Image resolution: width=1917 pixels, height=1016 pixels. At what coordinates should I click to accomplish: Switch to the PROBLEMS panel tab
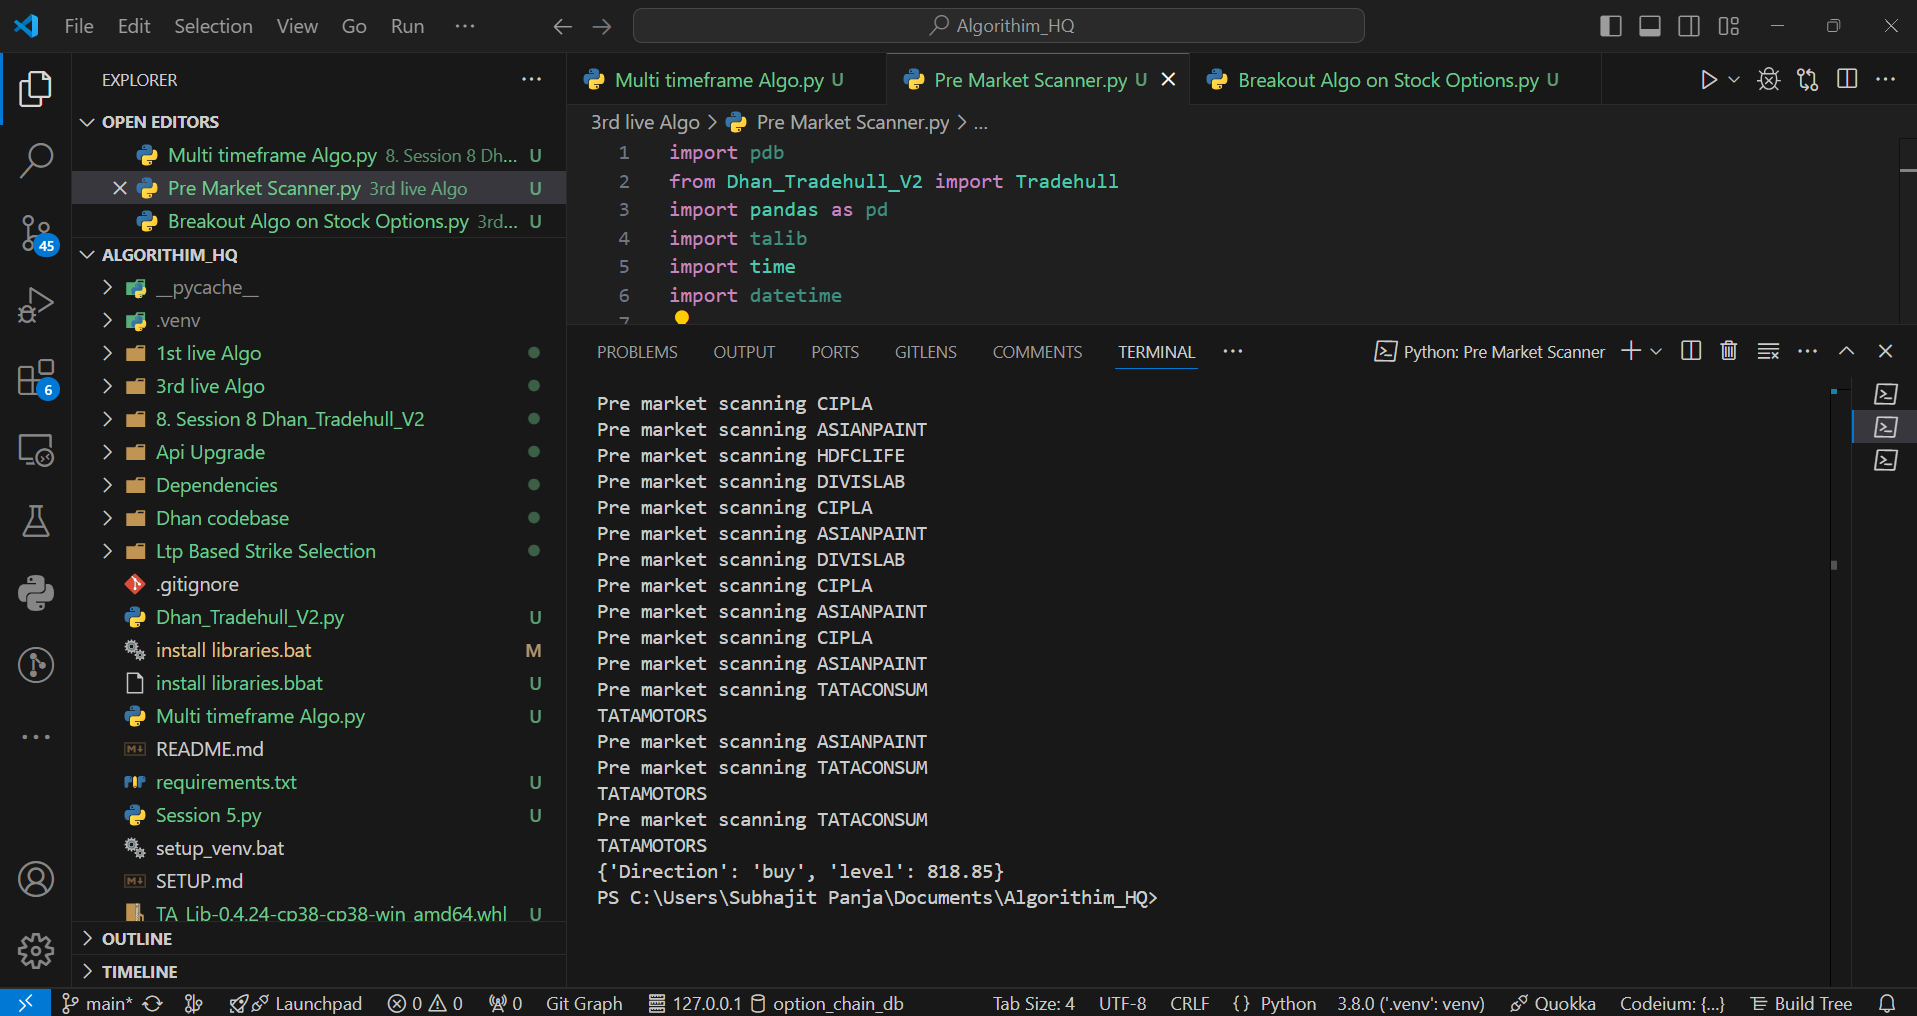point(637,352)
